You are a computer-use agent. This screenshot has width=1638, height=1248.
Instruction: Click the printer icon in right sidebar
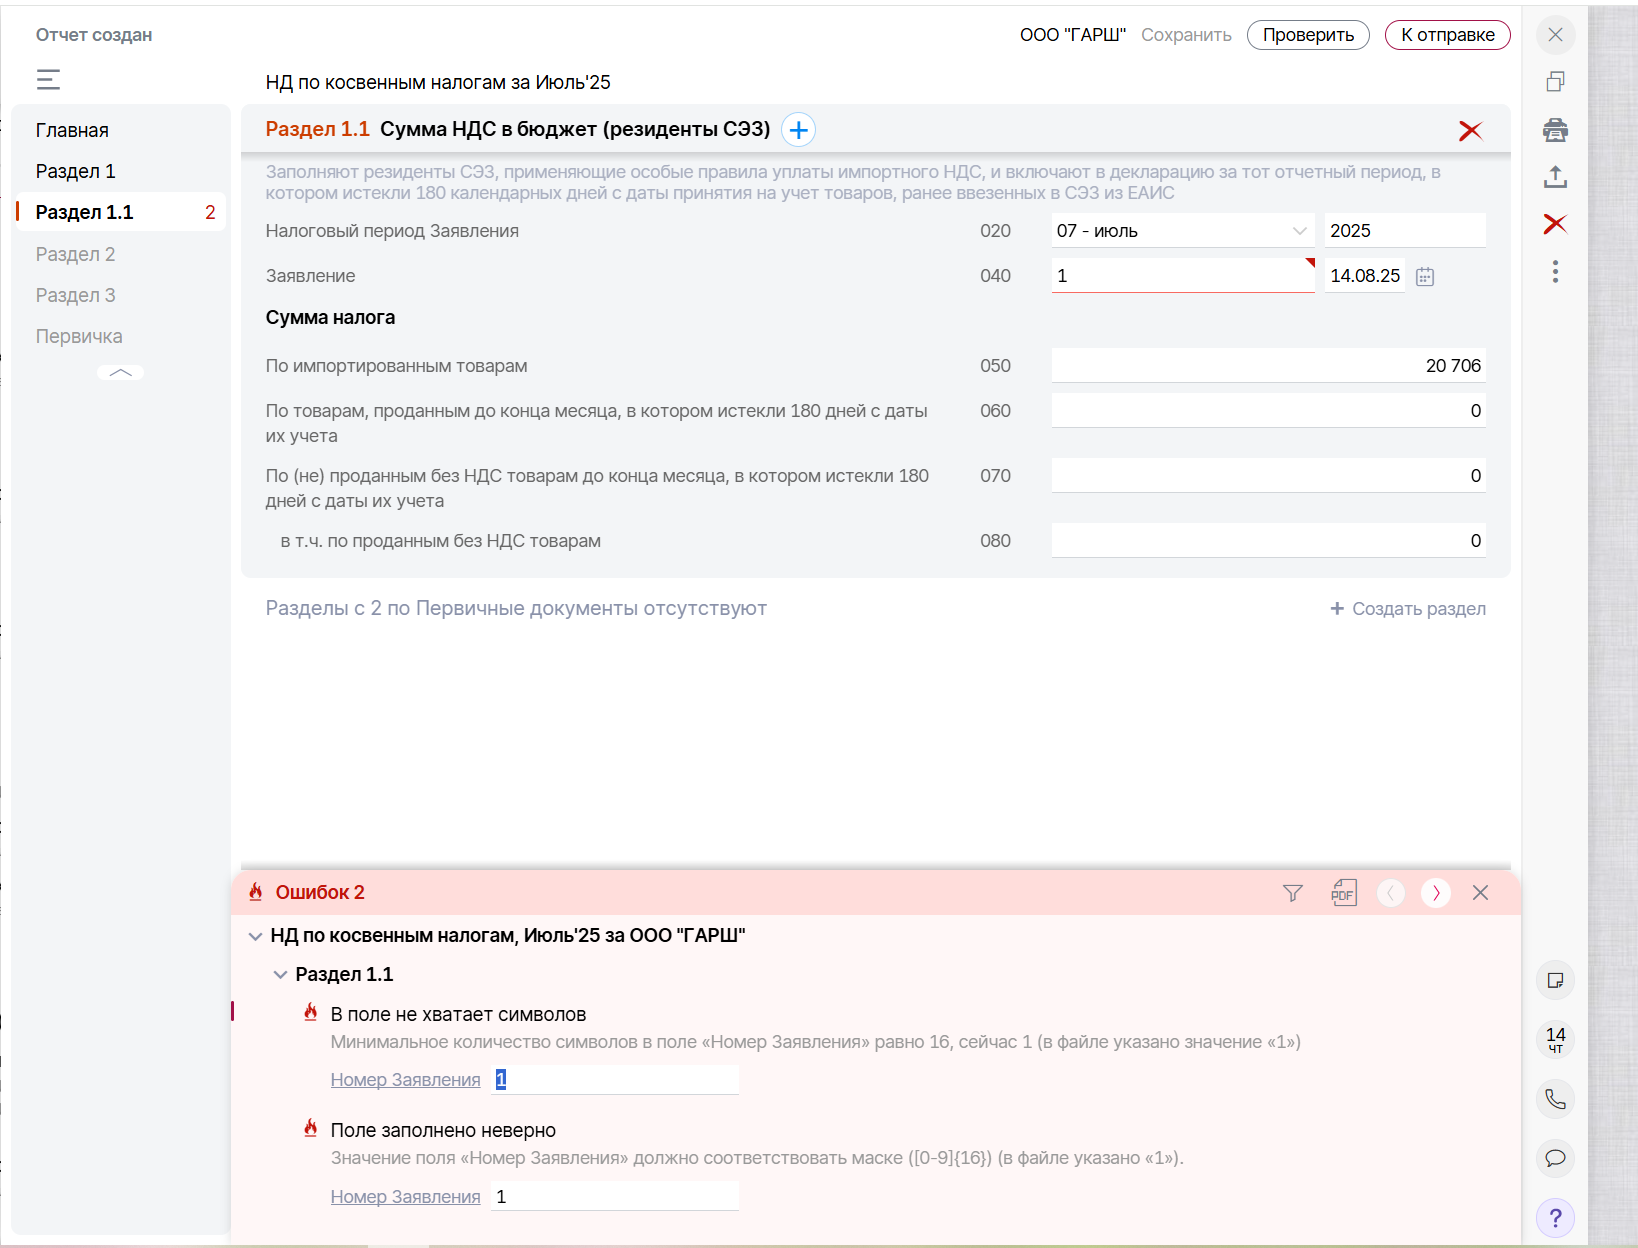pyautogui.click(x=1555, y=130)
